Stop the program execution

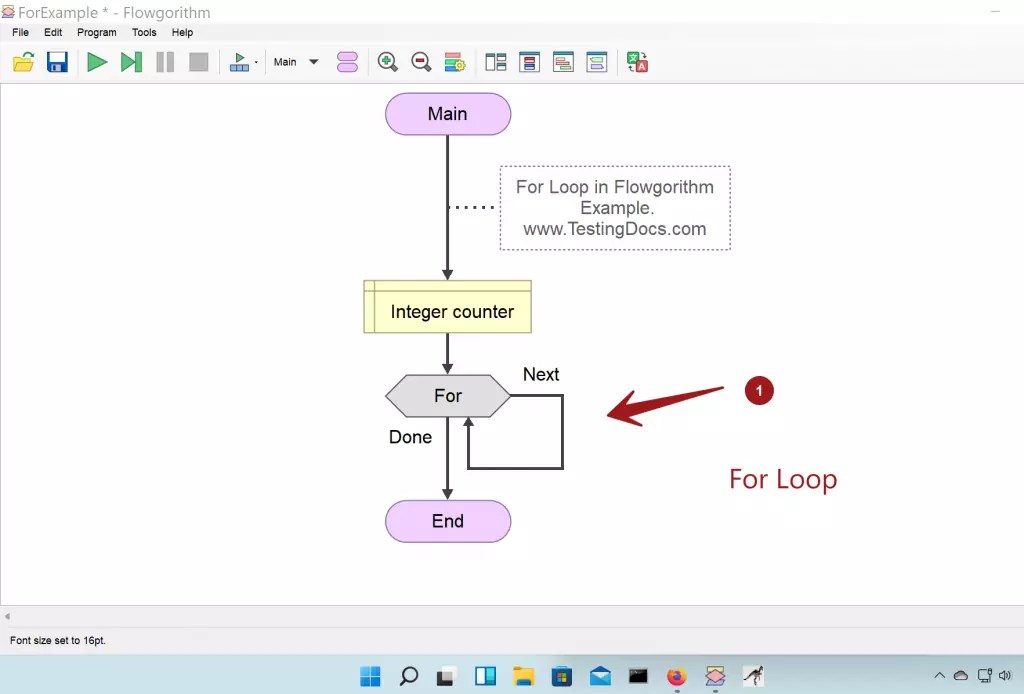198,61
